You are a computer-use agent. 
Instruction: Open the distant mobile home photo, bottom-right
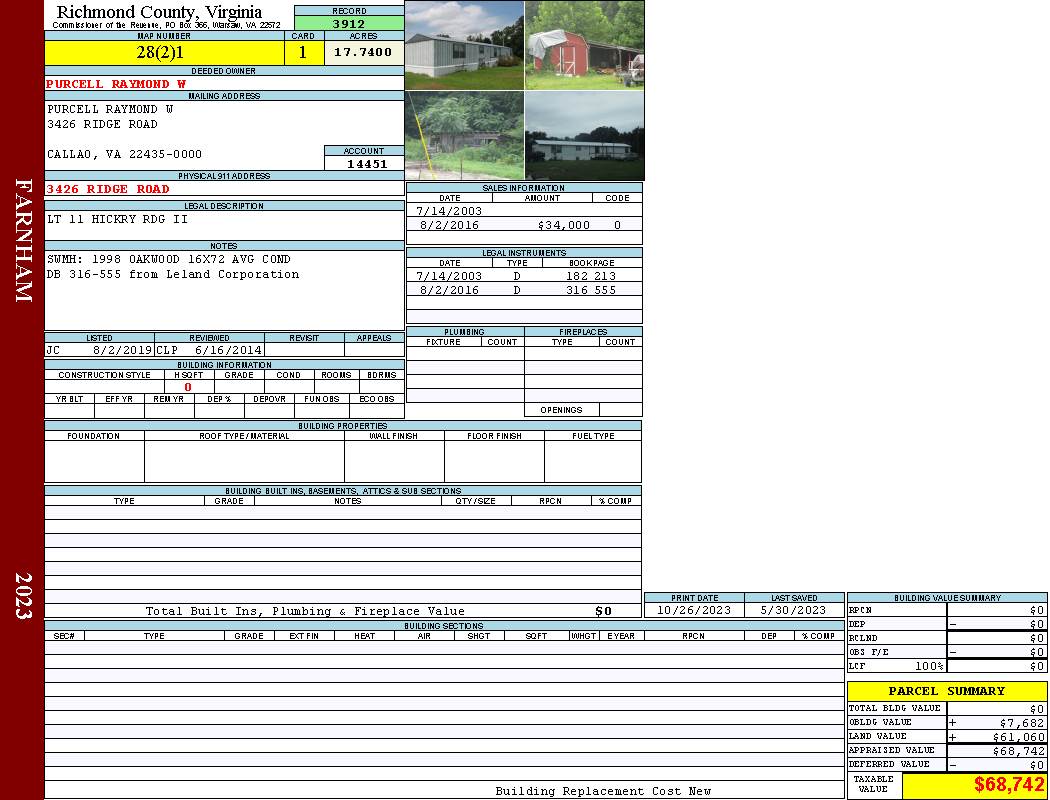pos(585,135)
